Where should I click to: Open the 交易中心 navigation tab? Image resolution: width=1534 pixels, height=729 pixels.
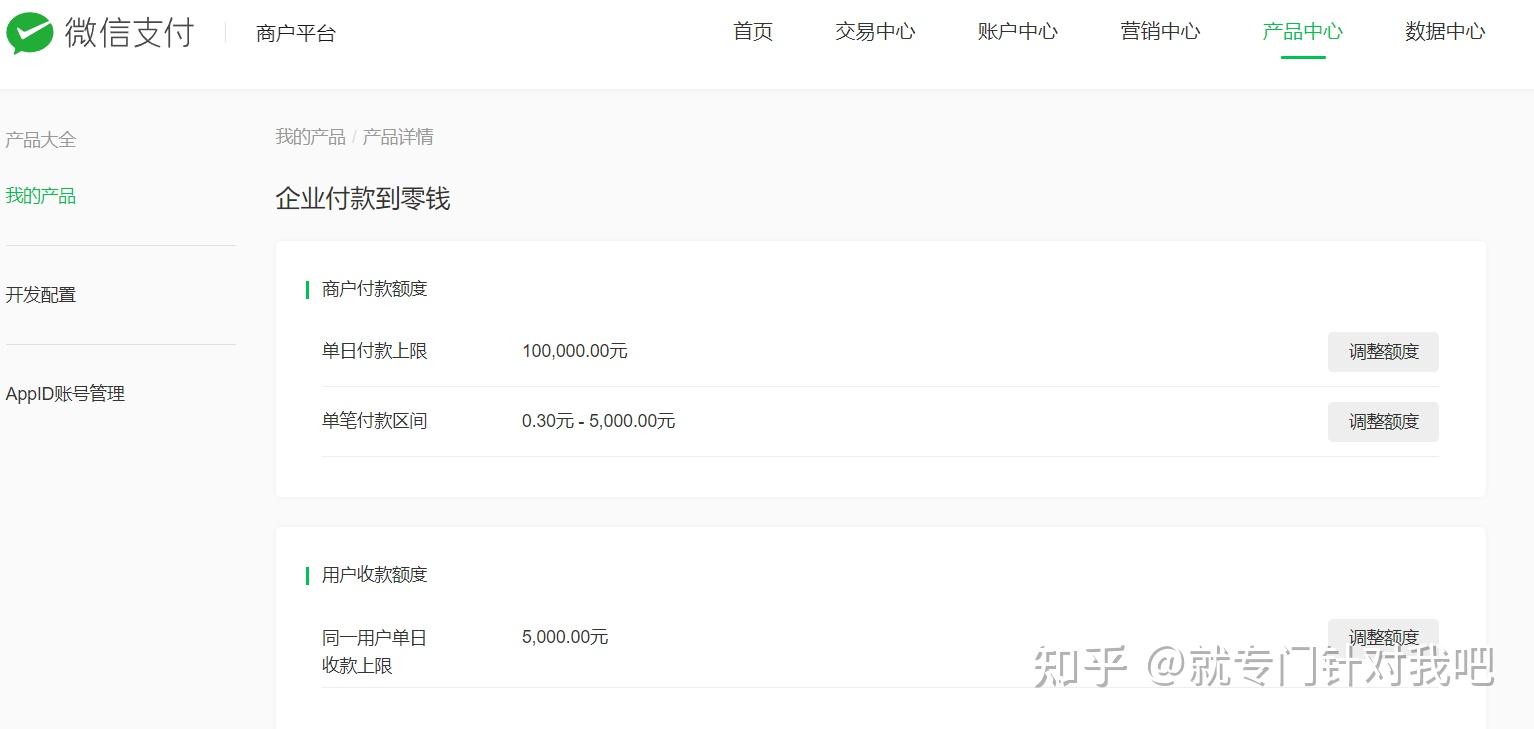point(875,32)
